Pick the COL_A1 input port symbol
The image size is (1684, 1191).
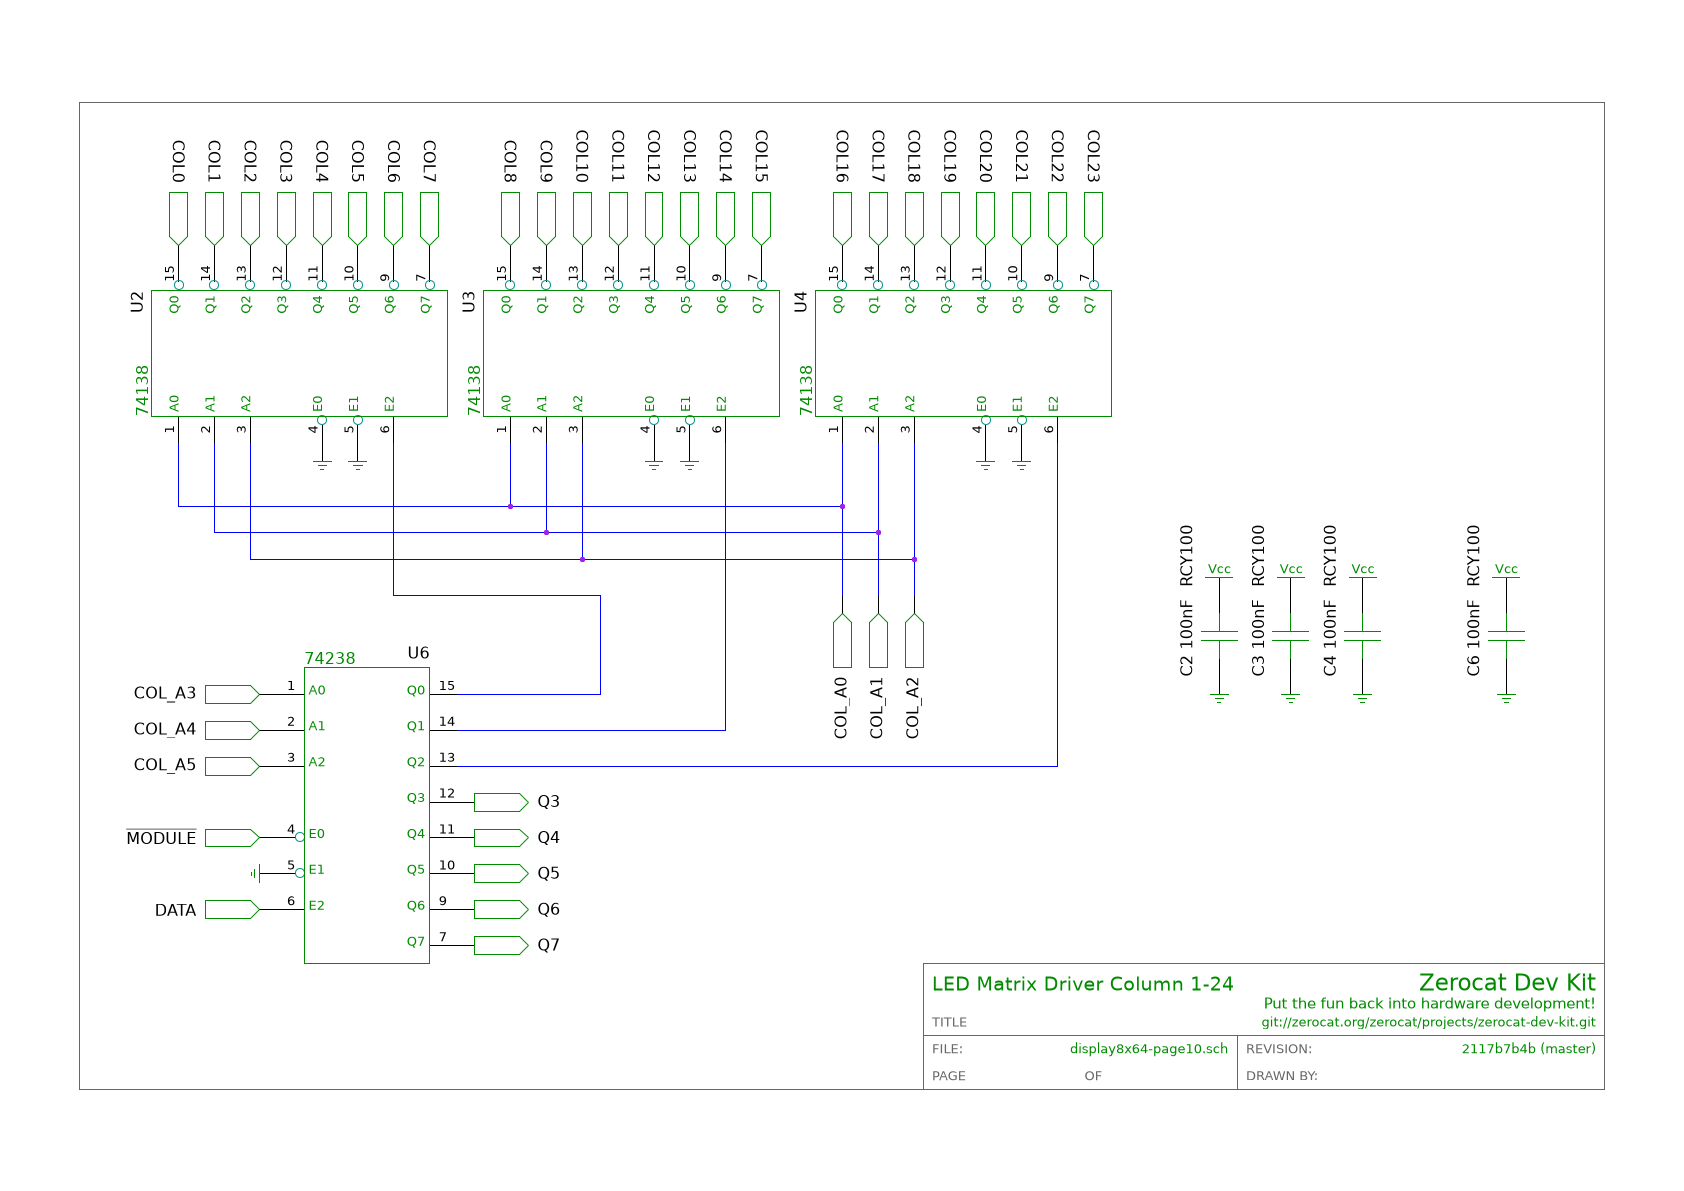pyautogui.click(x=878, y=641)
